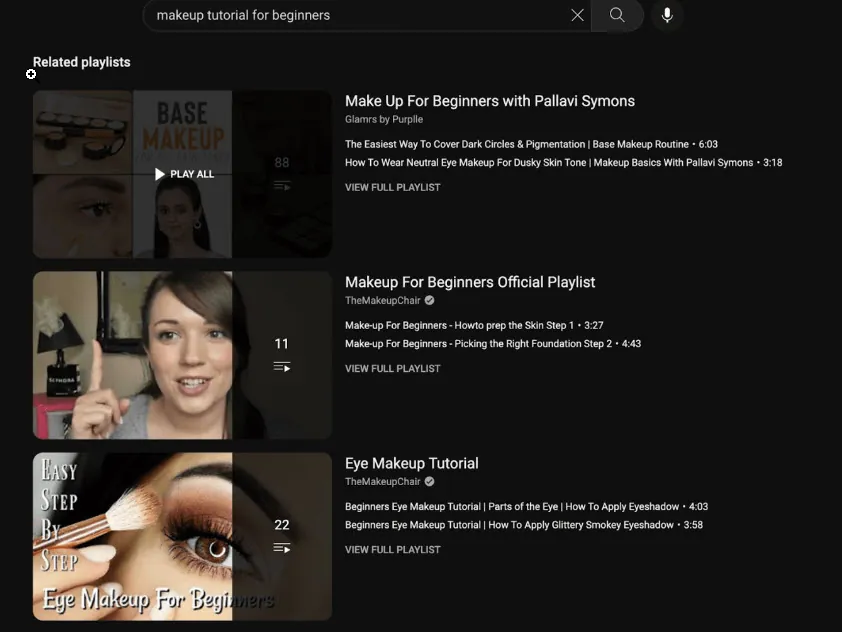Open 'Make Up For Beginners with Pallavi Symons' title

coord(490,101)
